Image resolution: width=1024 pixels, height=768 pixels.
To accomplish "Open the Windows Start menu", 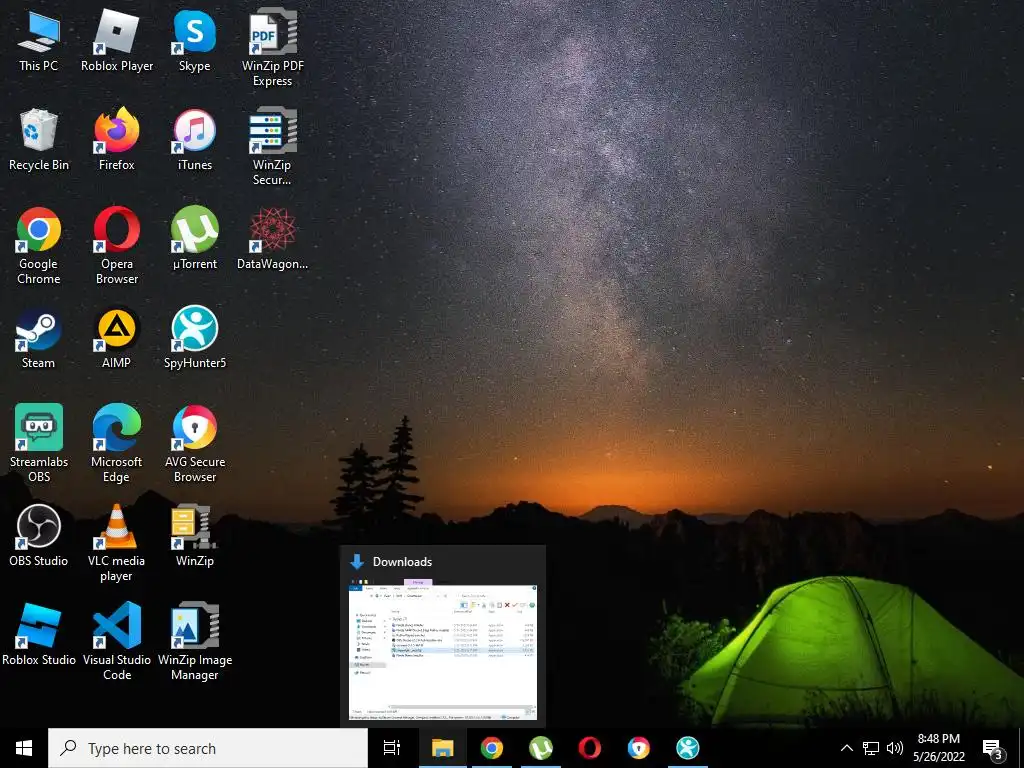I will click(x=24, y=748).
